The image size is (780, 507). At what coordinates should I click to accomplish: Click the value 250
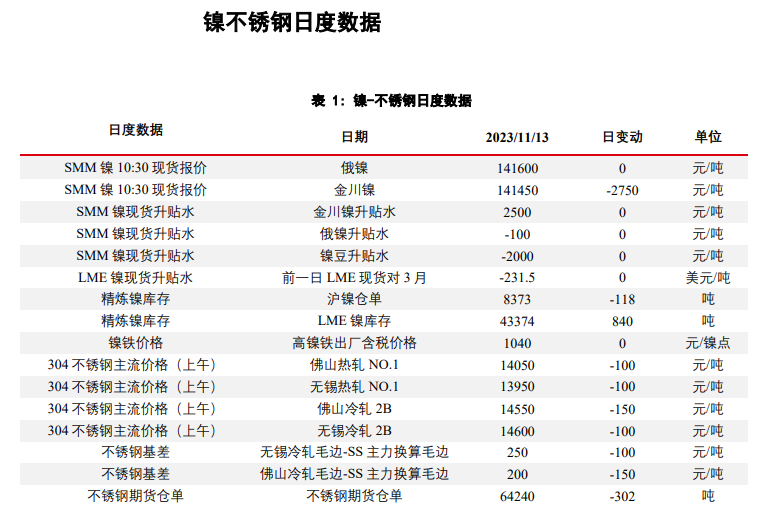[517, 452]
